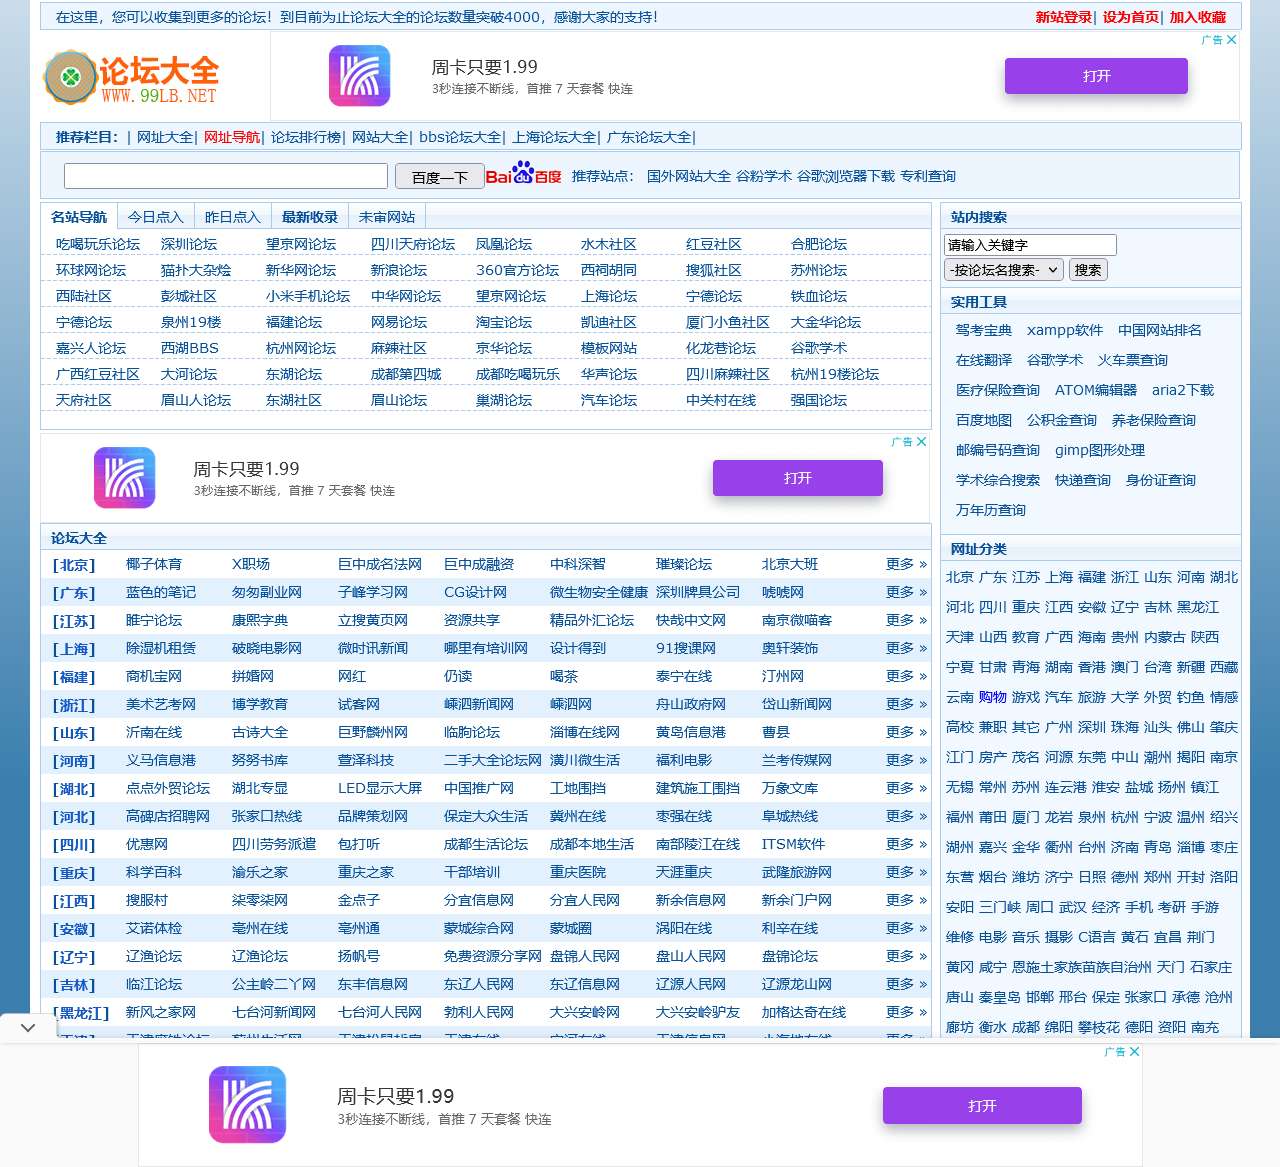Image resolution: width=1280 pixels, height=1167 pixels.
Task: Open the ad info icon in top banner
Action: point(1212,40)
